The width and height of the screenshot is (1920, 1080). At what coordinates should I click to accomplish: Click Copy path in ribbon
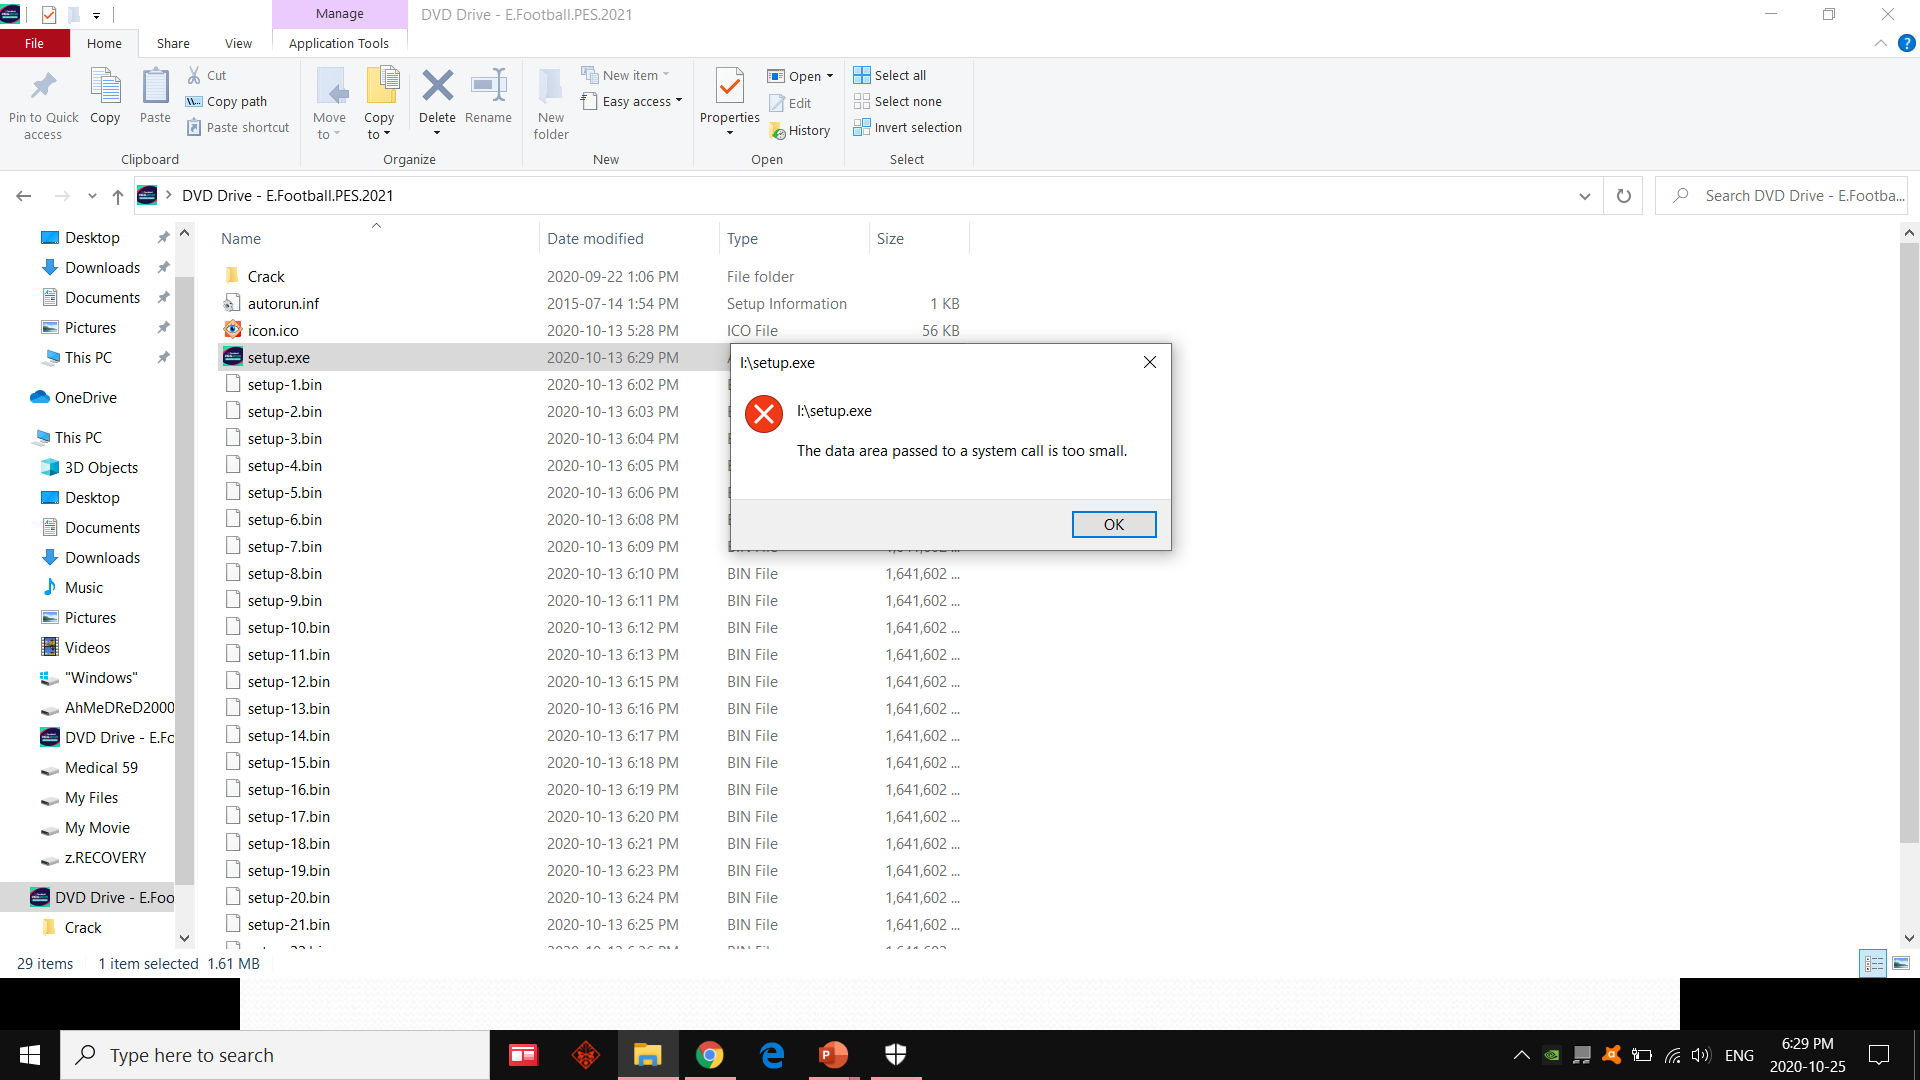pos(227,101)
